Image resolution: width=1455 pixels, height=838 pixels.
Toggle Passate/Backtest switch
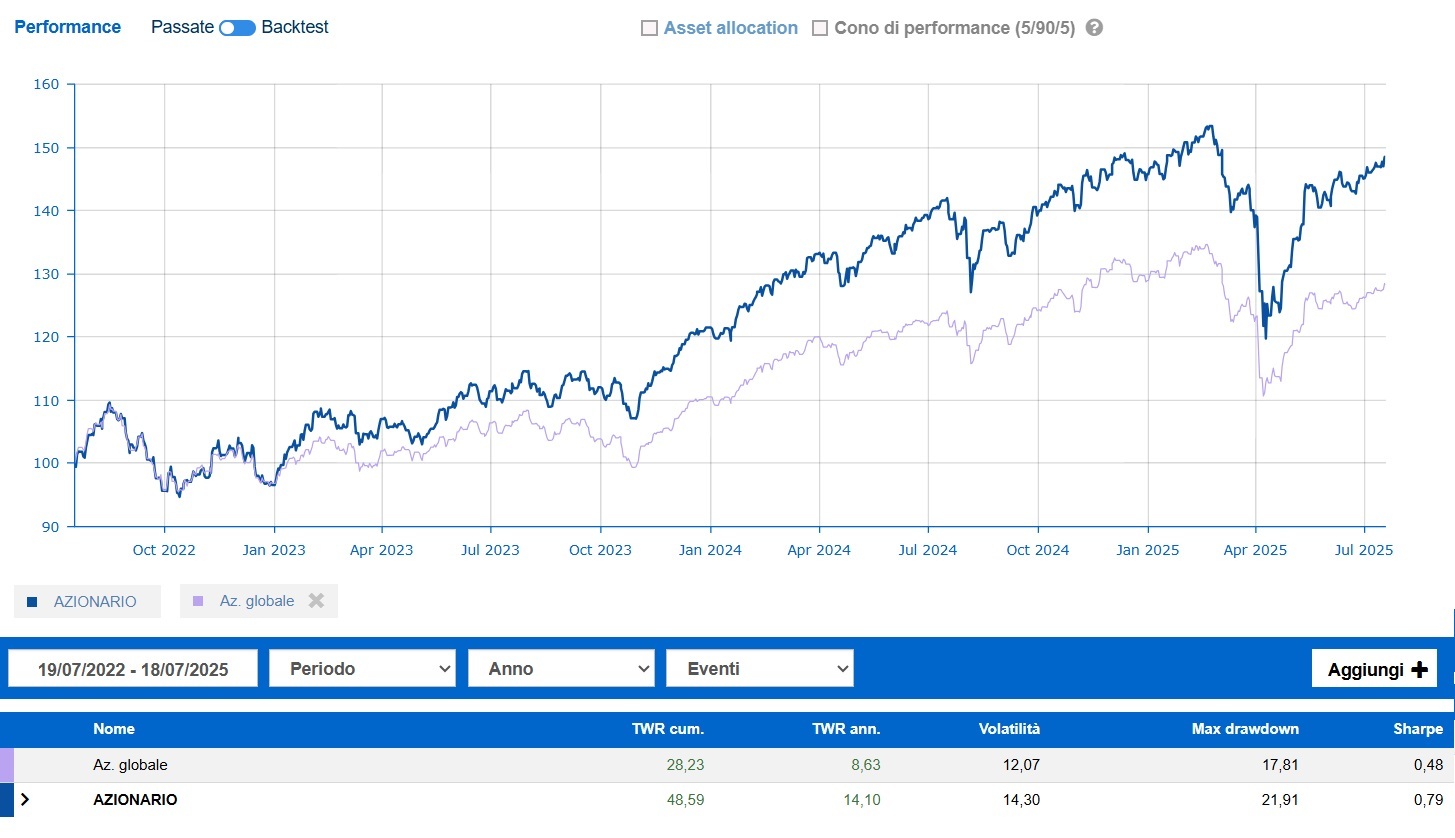coord(237,28)
